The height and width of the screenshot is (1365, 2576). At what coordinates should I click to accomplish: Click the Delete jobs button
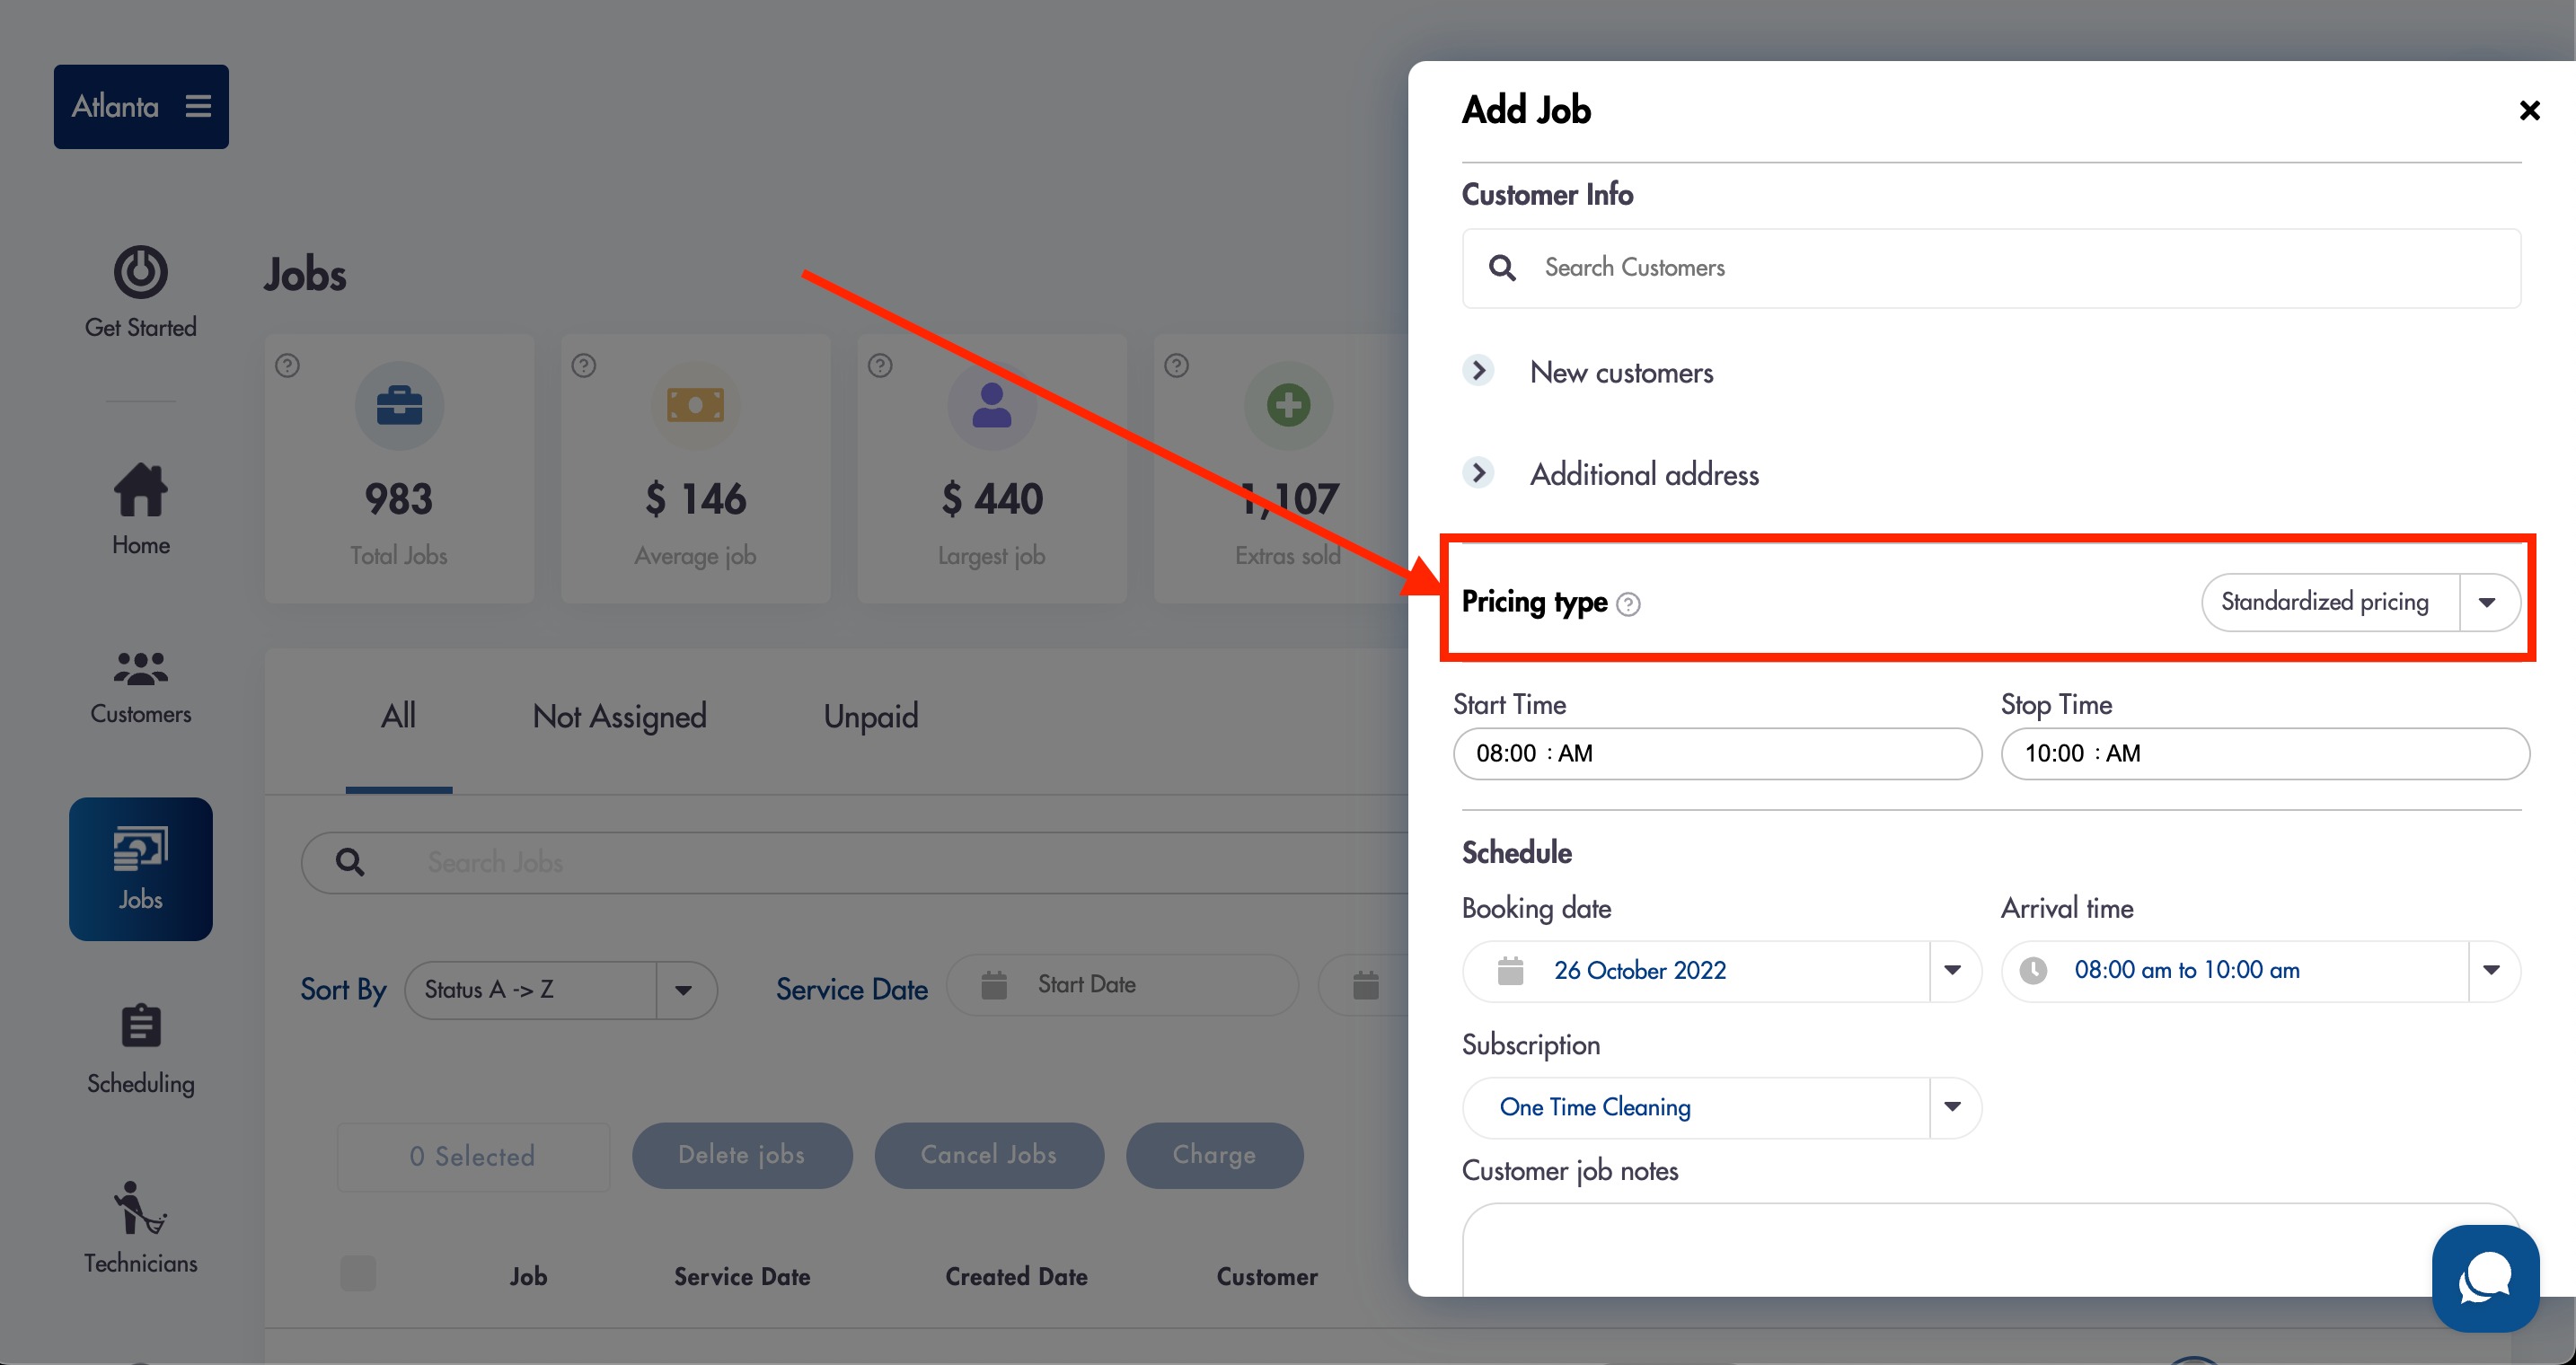coord(742,1155)
